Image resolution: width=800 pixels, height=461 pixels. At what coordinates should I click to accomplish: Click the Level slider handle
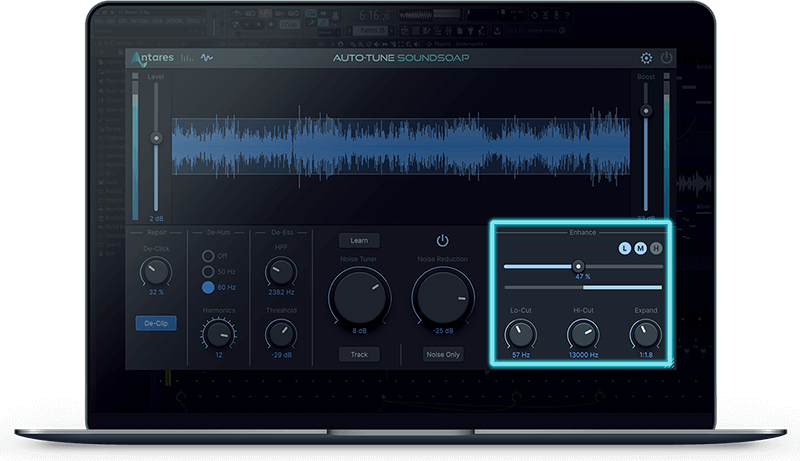click(156, 138)
